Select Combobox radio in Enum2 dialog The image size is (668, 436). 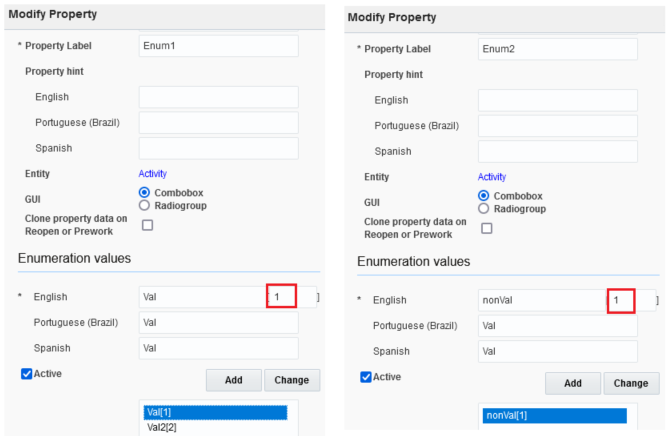click(x=484, y=196)
